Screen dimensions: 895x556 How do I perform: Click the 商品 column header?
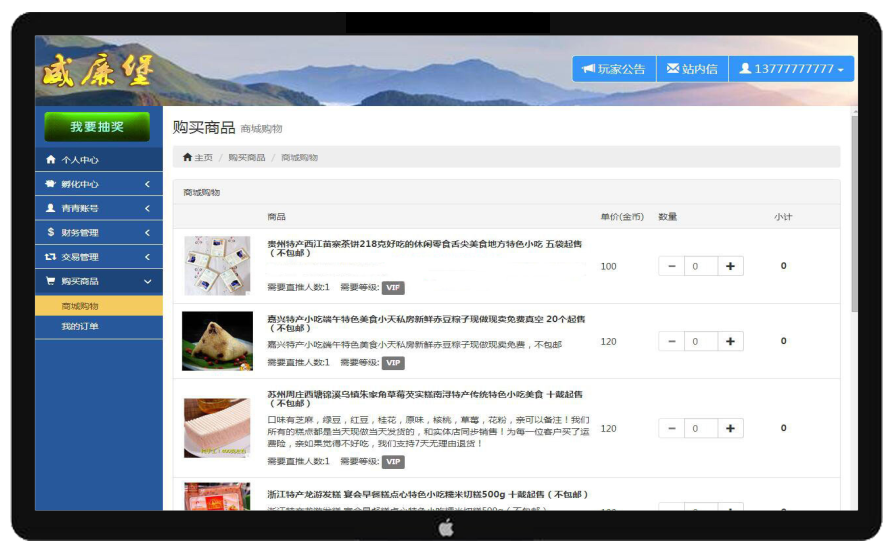[276, 217]
